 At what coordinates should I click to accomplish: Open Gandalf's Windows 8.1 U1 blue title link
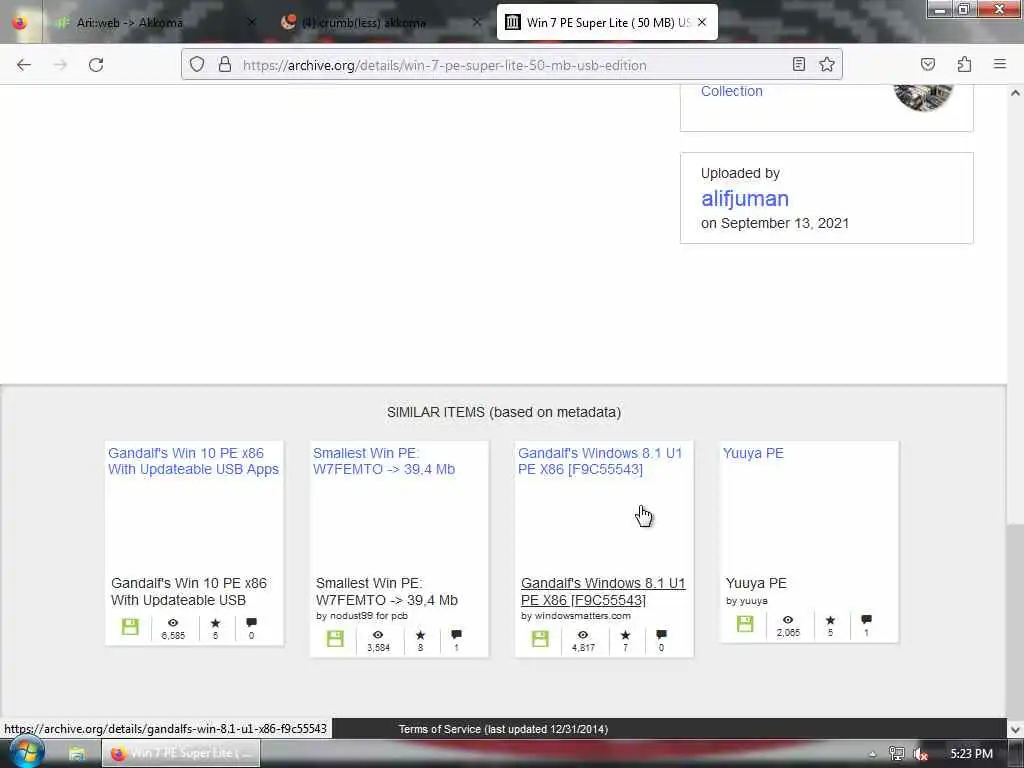tap(600, 461)
